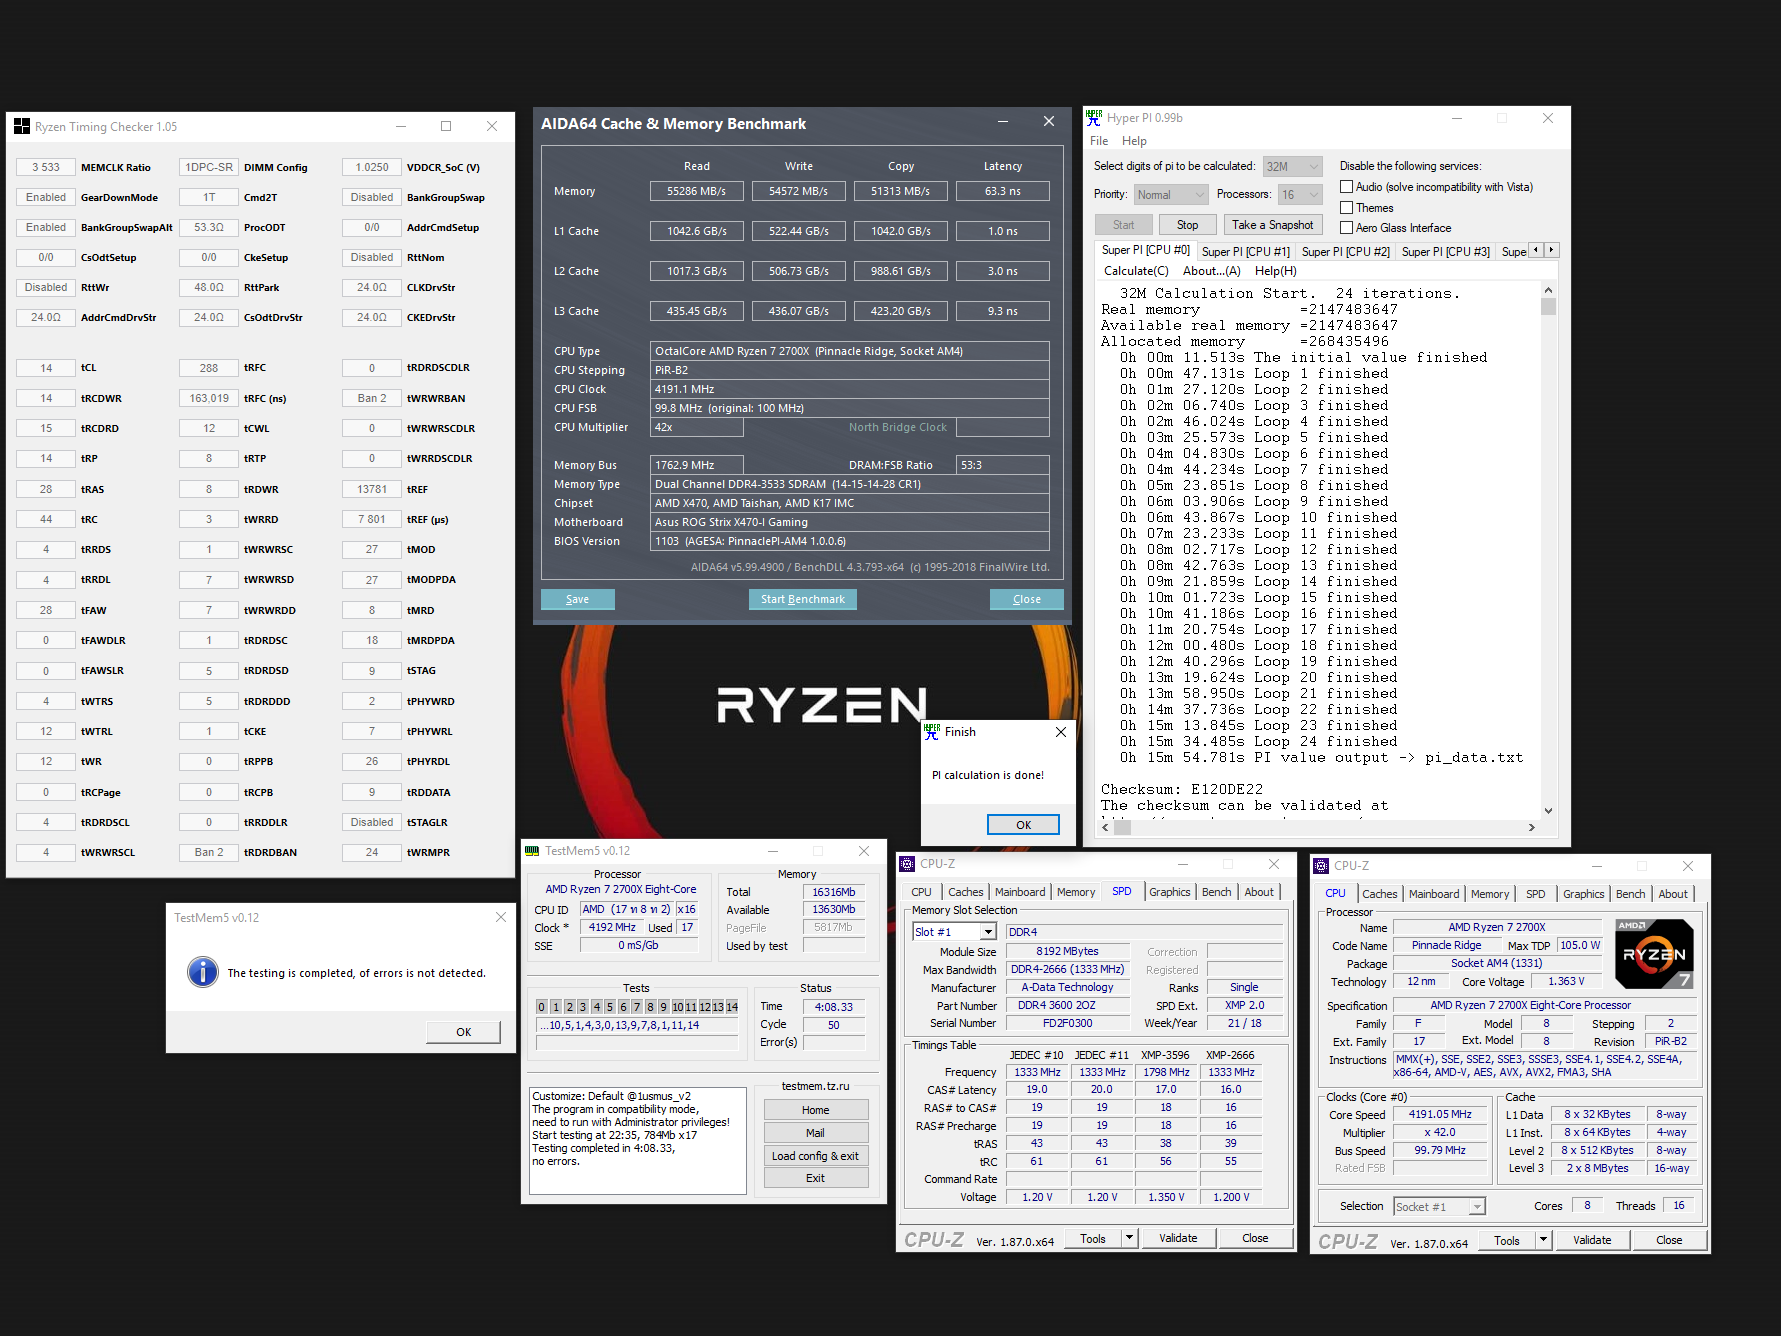This screenshot has height=1336, width=1781.
Task: Click the blue information icon in TestMem5 dialog
Action: tap(203, 972)
